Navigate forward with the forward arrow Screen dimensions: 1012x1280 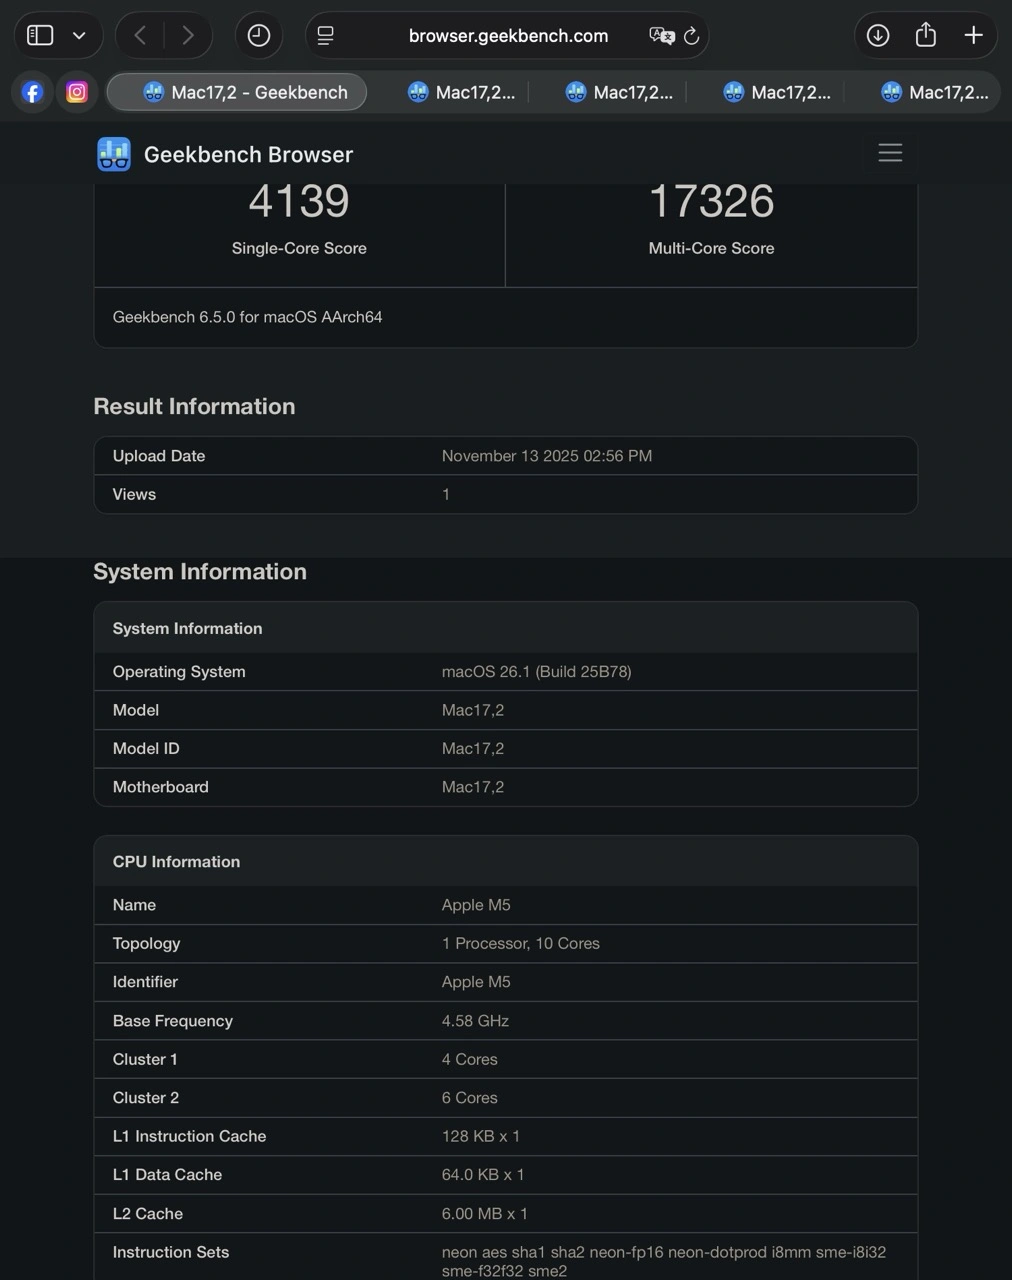[x=189, y=35]
